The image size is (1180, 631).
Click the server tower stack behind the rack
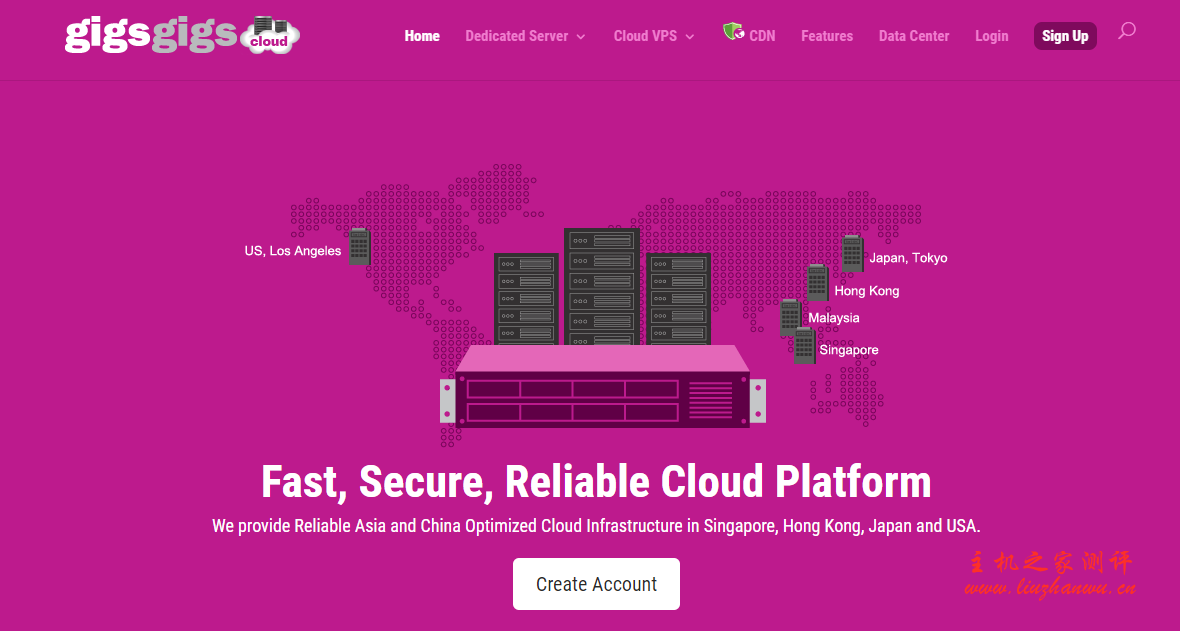601,285
